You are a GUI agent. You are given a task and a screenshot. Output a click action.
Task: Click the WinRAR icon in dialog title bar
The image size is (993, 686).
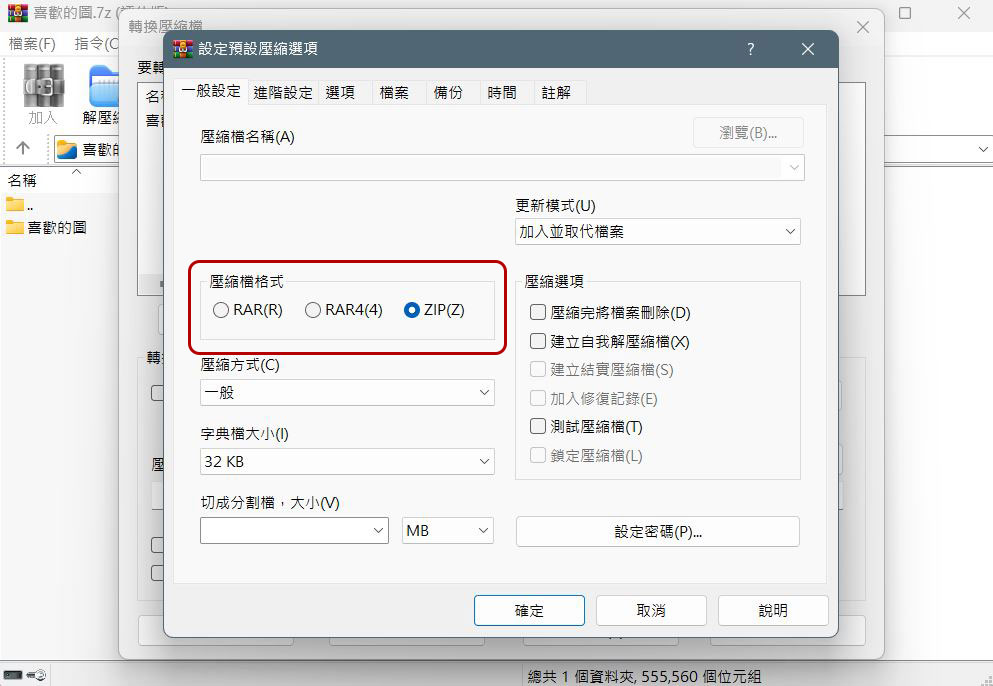click(183, 49)
